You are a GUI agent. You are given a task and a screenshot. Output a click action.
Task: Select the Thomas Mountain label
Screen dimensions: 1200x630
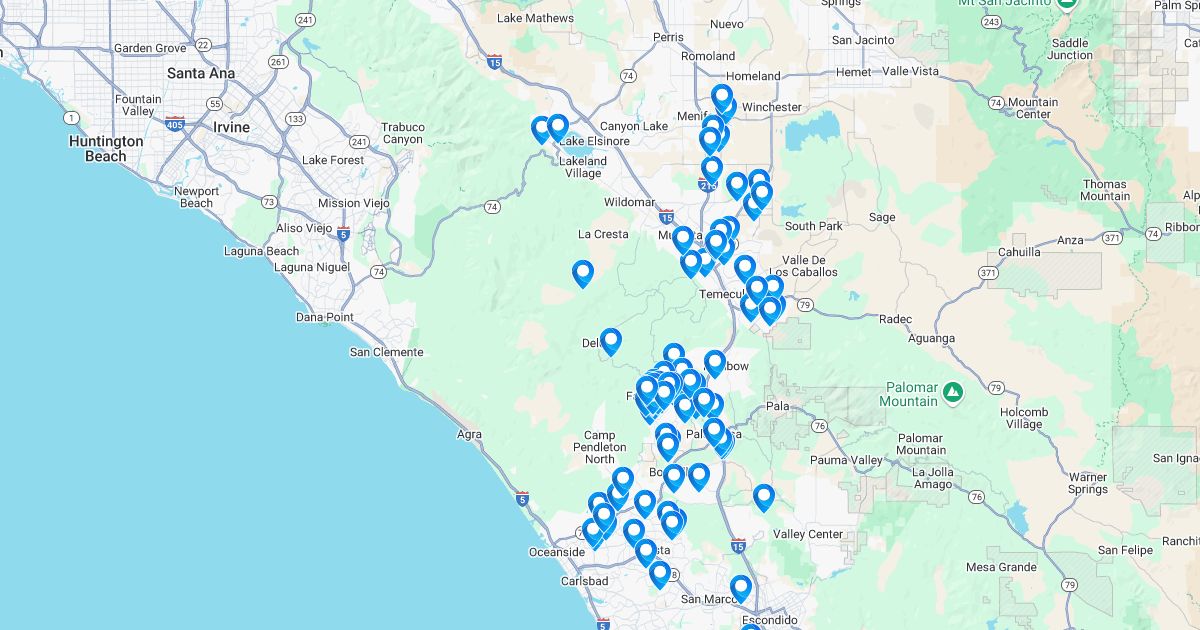point(1104,190)
